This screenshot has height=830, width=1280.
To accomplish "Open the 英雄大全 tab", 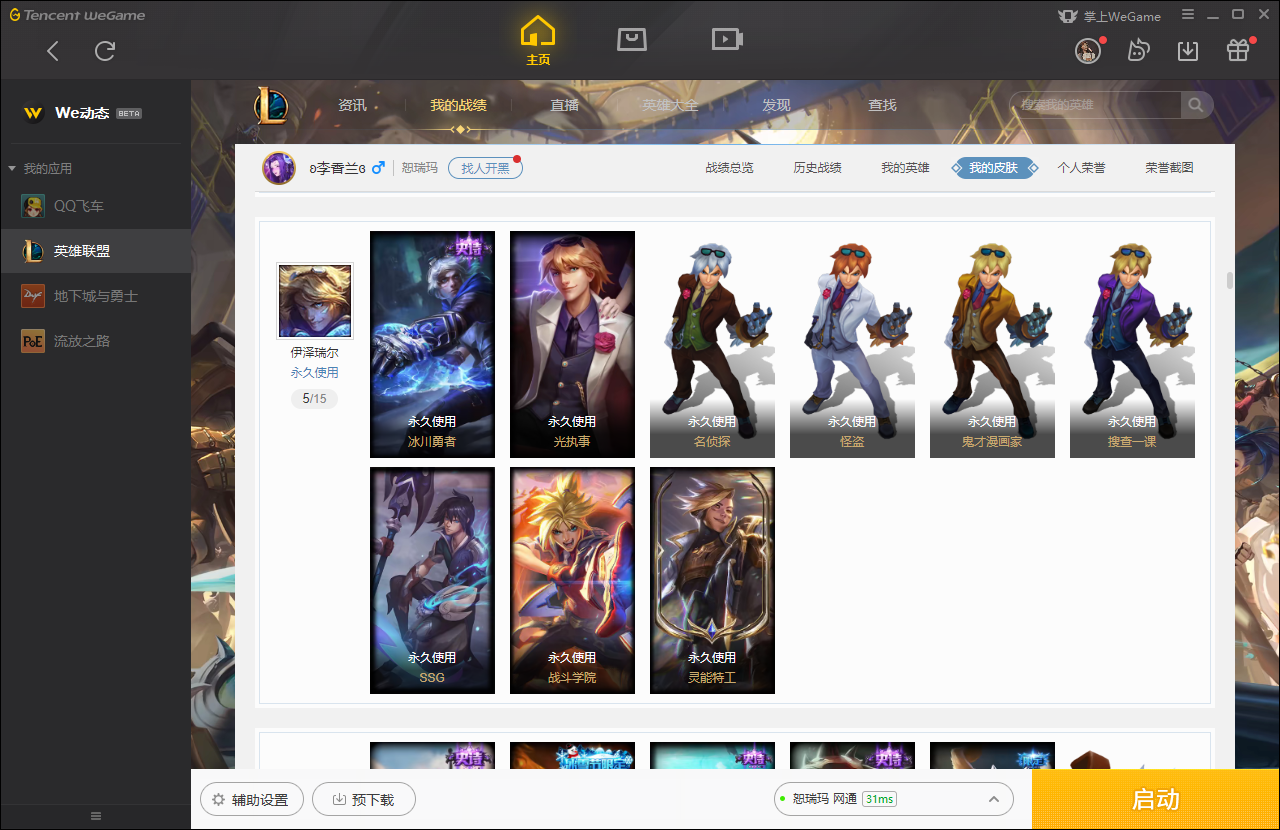I will tap(670, 105).
